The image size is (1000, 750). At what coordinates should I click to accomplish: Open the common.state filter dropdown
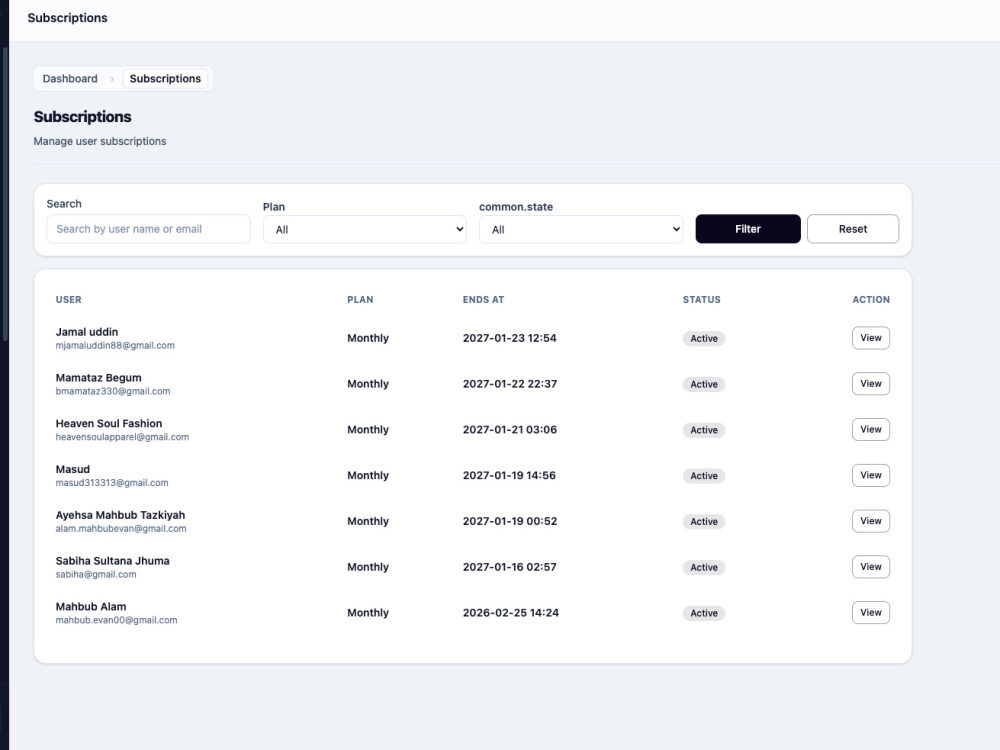coord(580,230)
